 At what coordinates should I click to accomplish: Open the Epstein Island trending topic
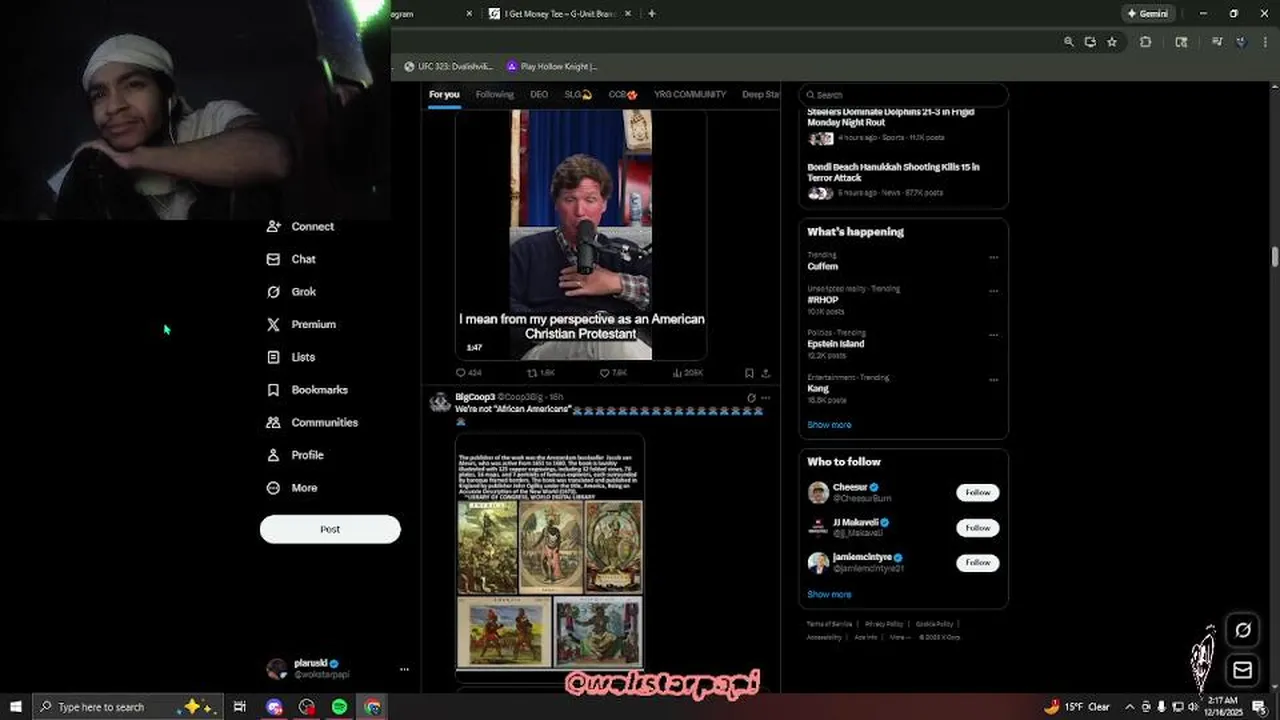point(835,344)
